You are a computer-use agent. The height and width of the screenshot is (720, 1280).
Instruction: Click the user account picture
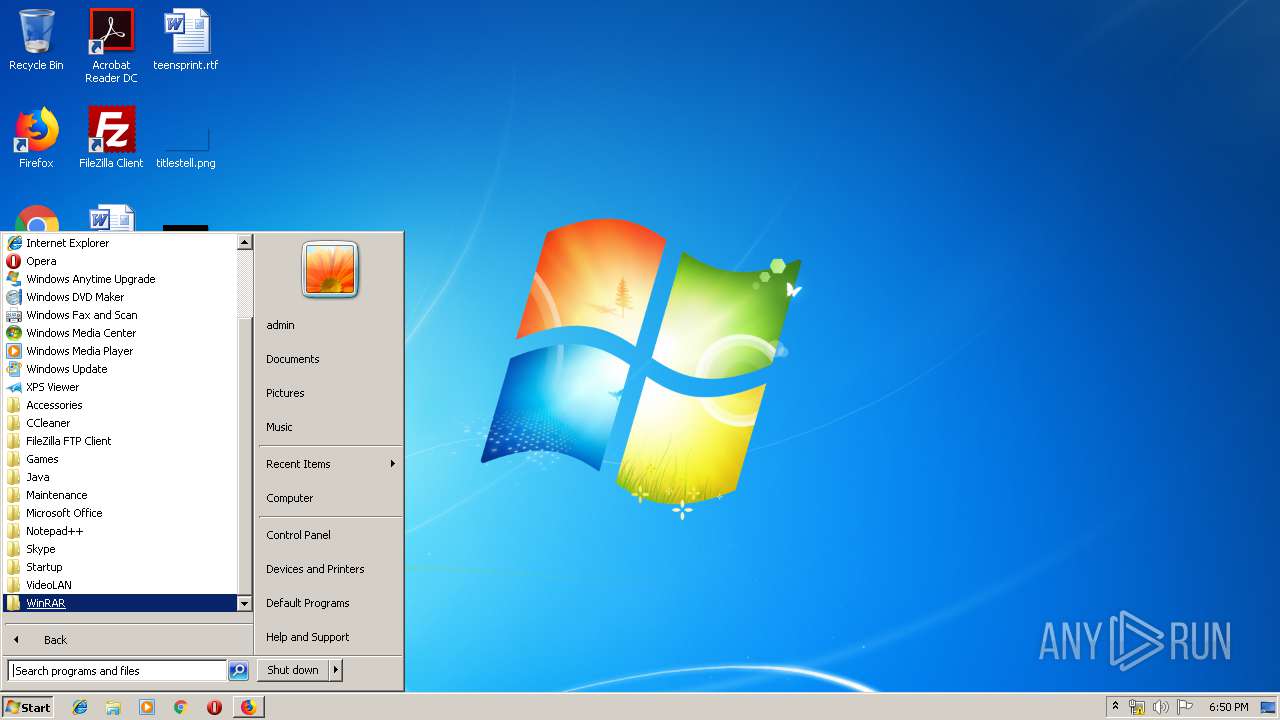point(330,269)
